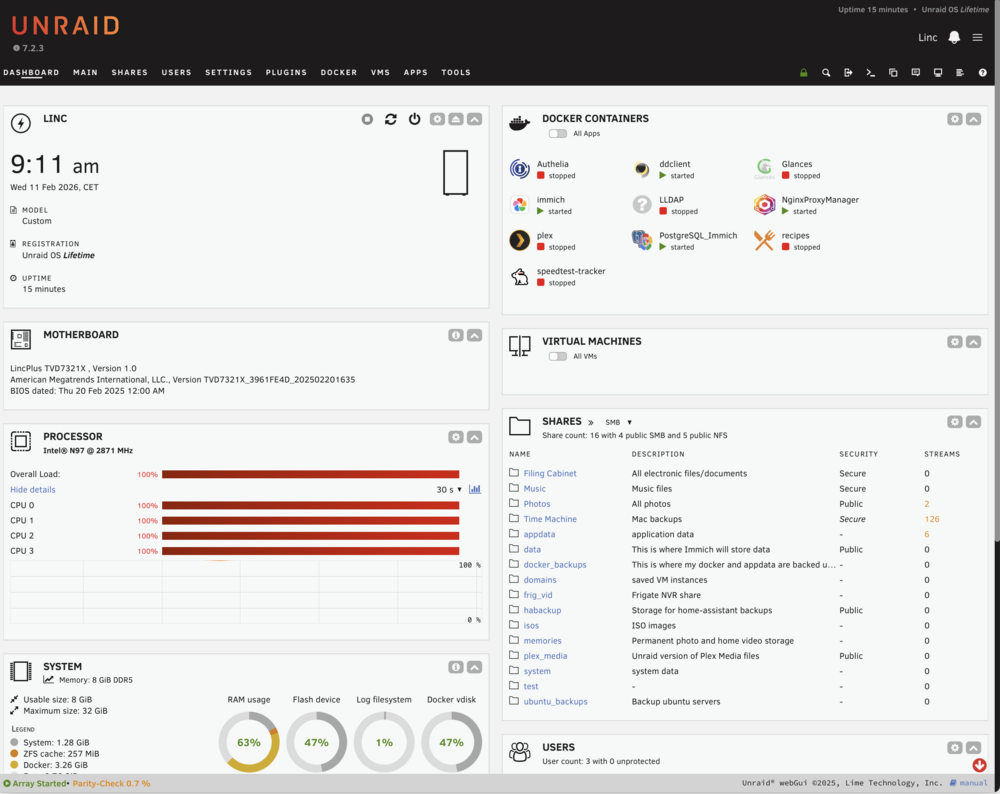
Task: Click the NginxProxyManager container icon
Action: pos(765,205)
